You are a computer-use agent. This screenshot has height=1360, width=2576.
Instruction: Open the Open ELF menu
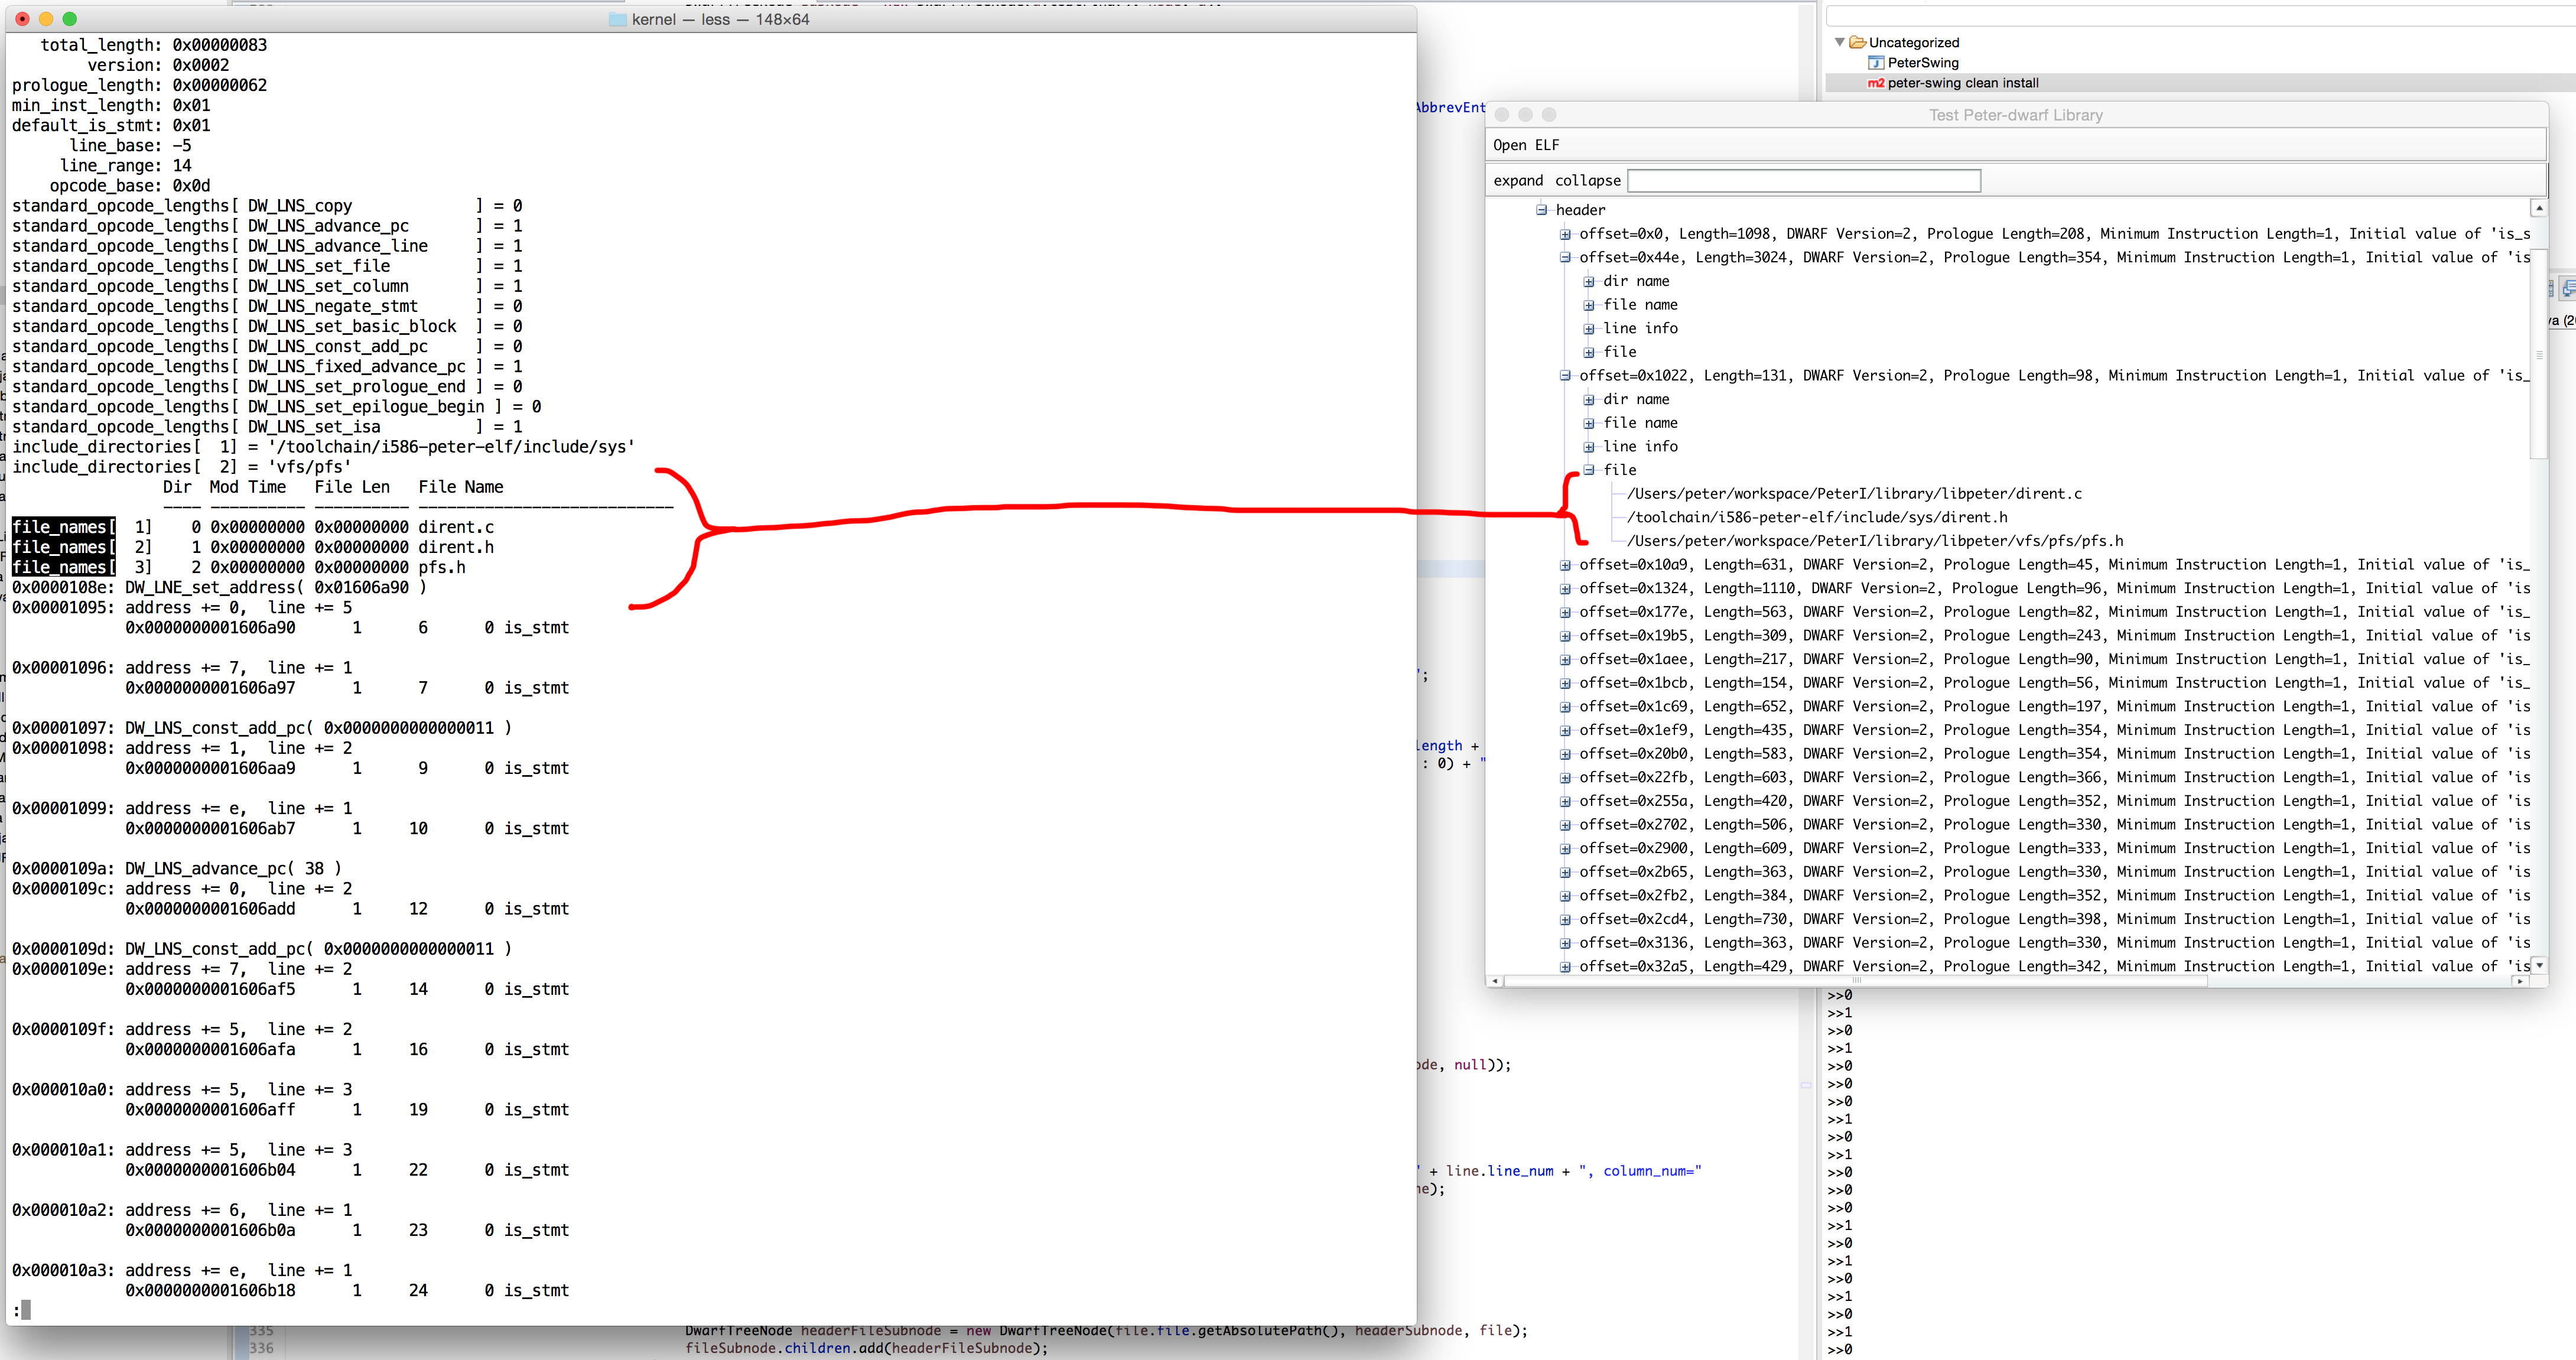tap(1526, 145)
